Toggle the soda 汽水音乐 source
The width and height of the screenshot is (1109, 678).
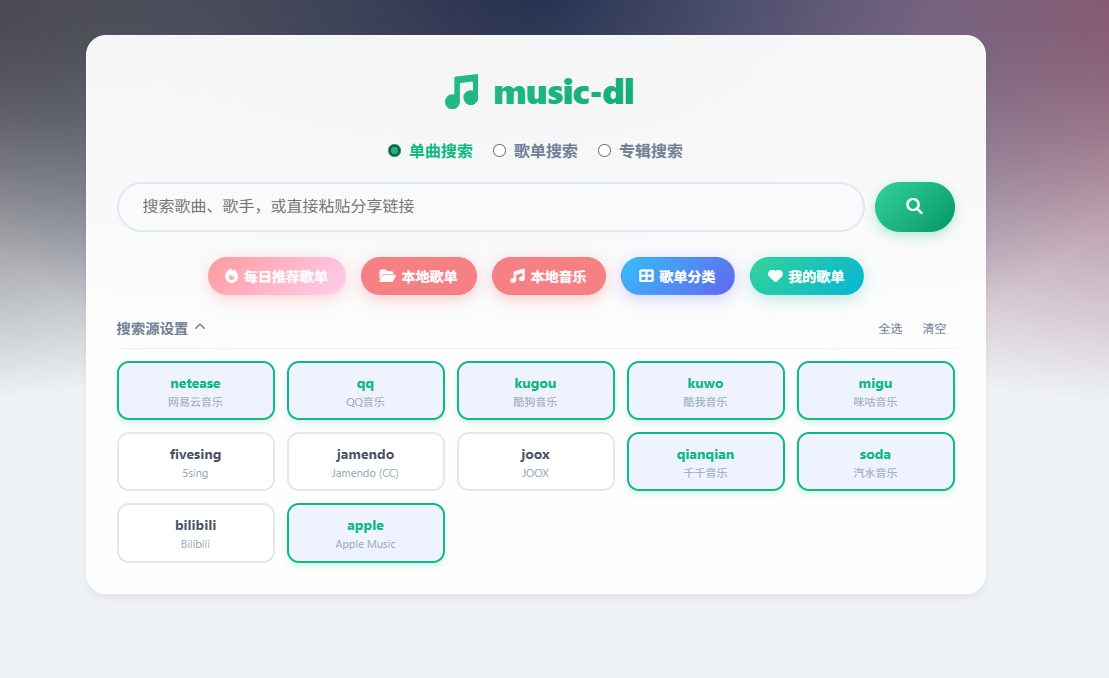point(876,462)
